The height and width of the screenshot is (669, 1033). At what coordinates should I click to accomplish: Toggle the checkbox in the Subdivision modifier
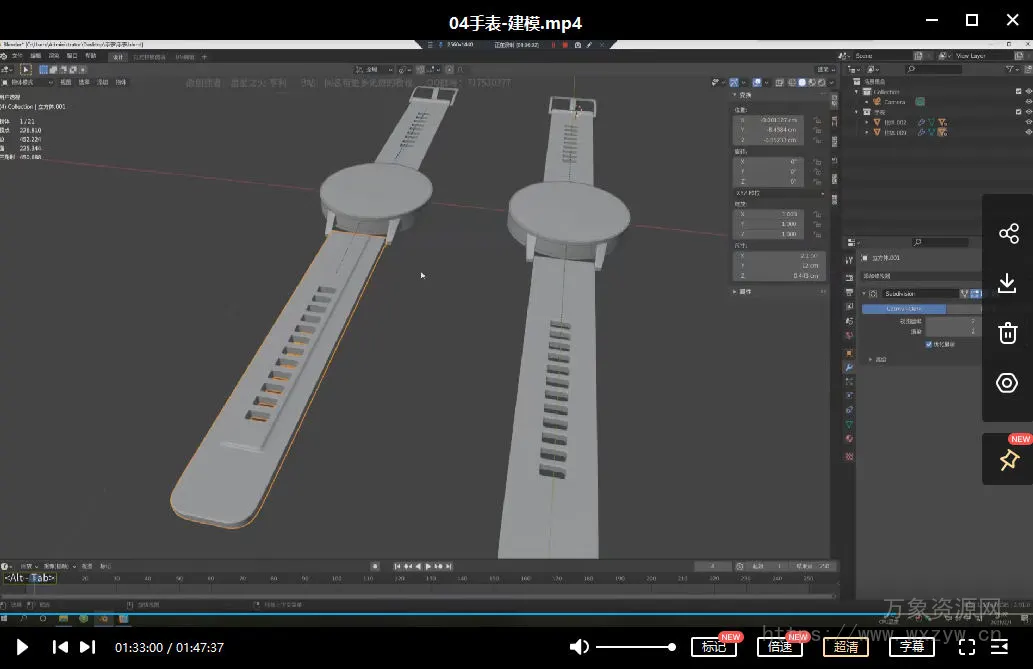pos(929,344)
